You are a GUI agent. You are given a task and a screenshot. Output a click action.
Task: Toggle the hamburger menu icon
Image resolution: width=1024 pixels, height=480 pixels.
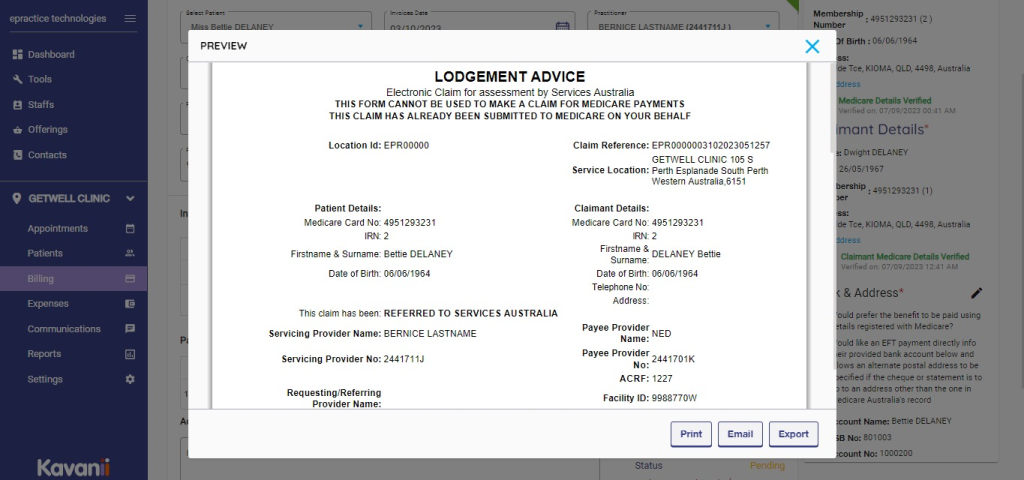point(130,19)
